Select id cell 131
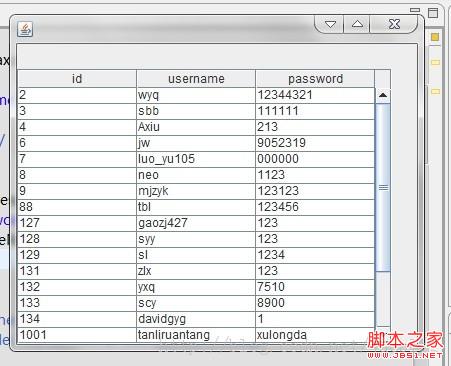The image size is (451, 366). click(77, 271)
